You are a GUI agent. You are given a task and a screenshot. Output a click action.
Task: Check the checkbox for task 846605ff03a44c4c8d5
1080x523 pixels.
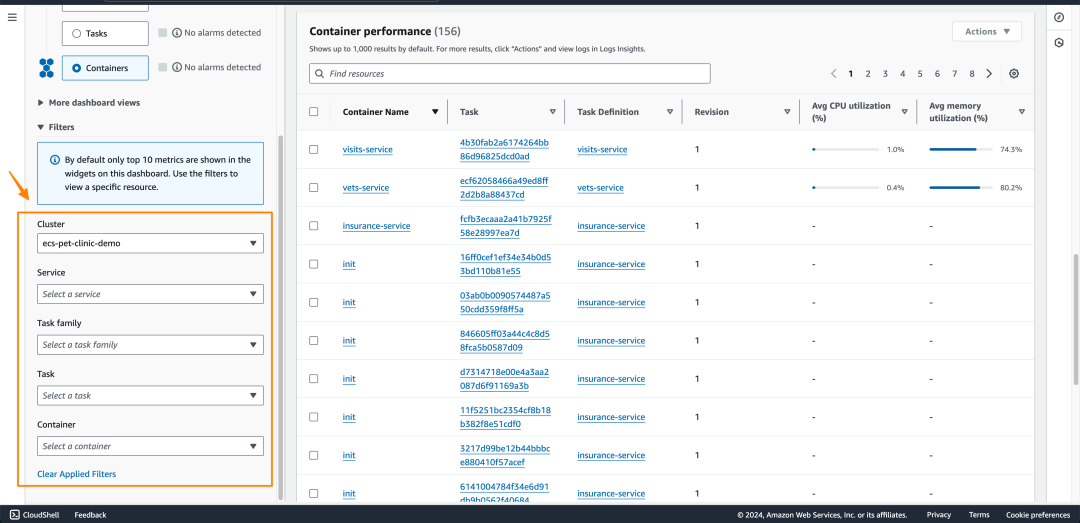pyautogui.click(x=314, y=340)
